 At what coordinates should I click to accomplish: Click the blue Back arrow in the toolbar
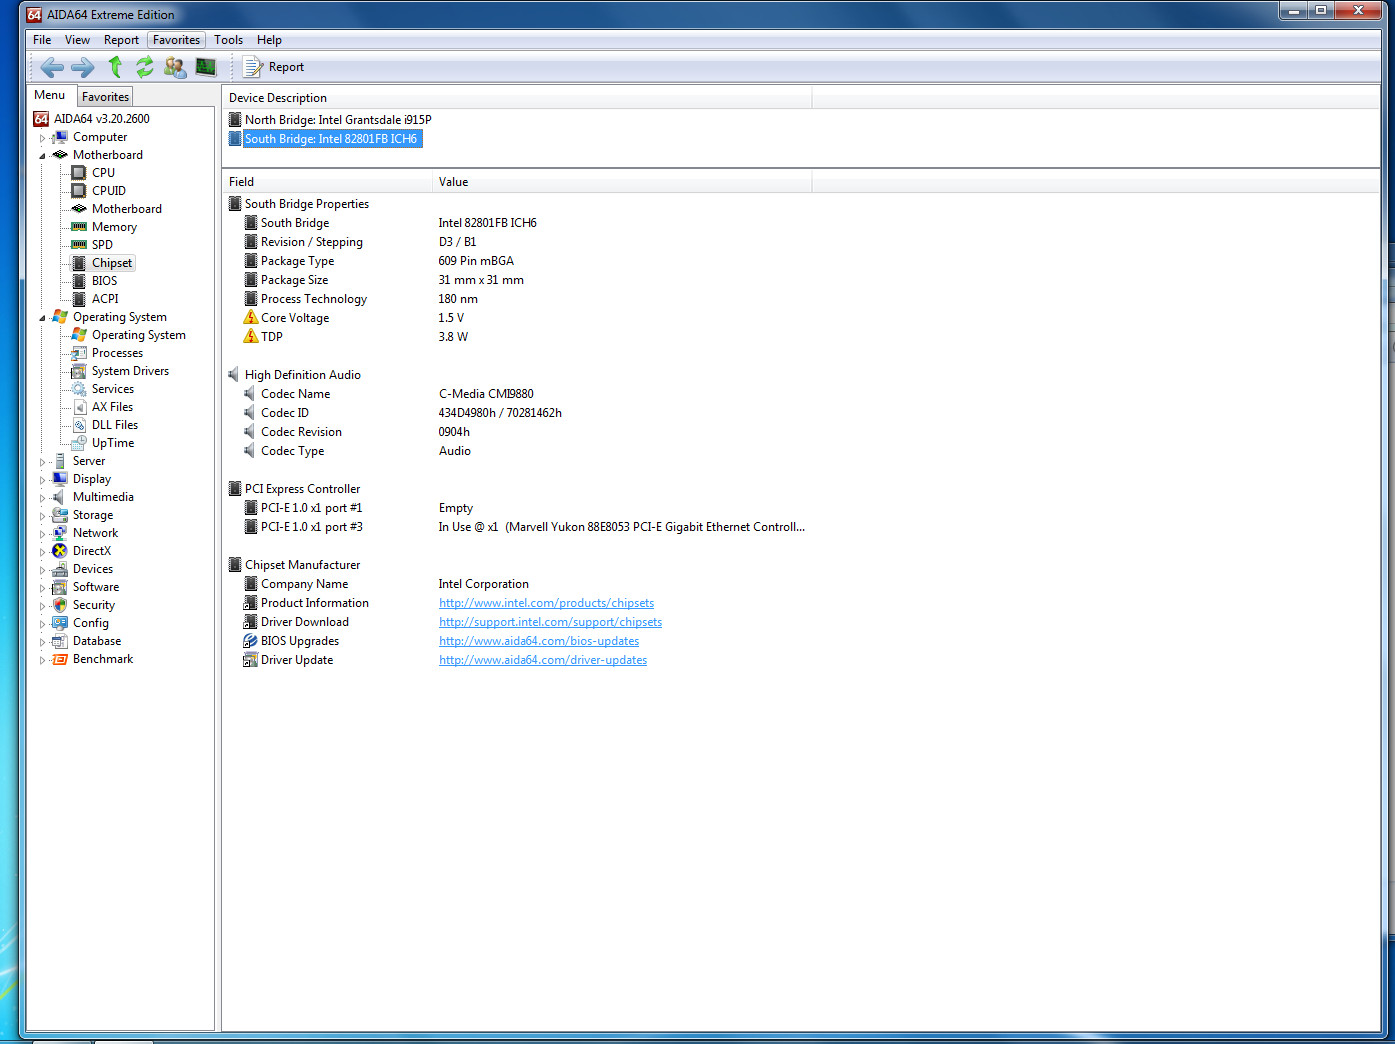pos(52,67)
